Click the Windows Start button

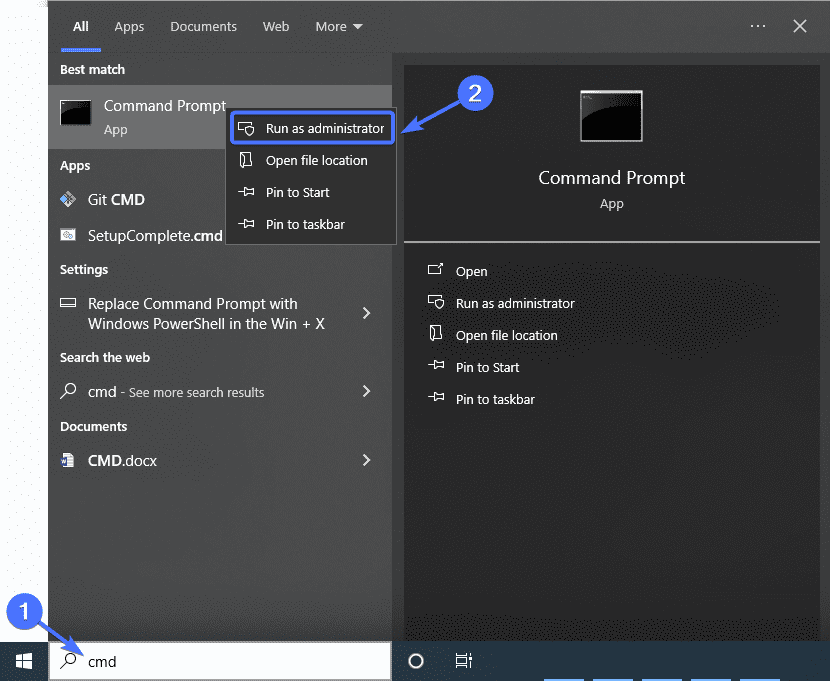[24, 661]
